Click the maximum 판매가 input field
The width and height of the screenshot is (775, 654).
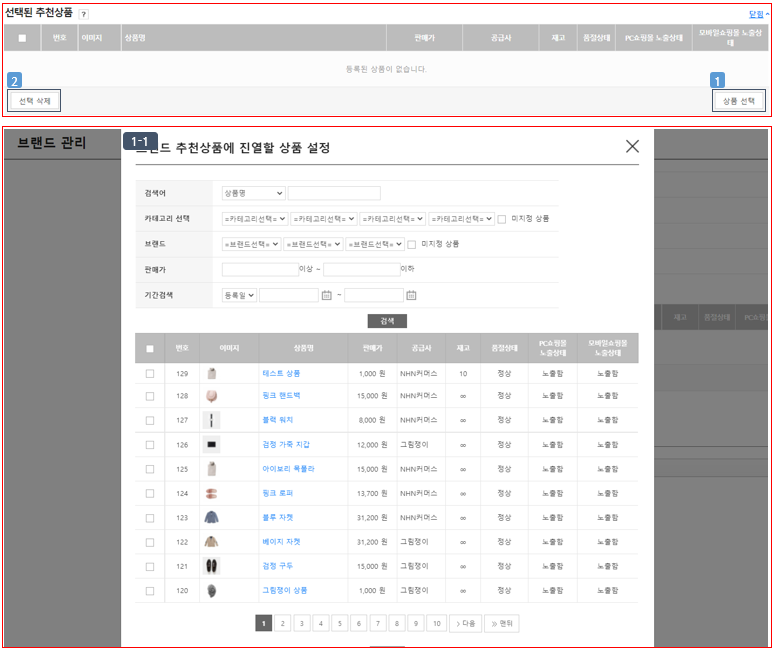pos(362,269)
